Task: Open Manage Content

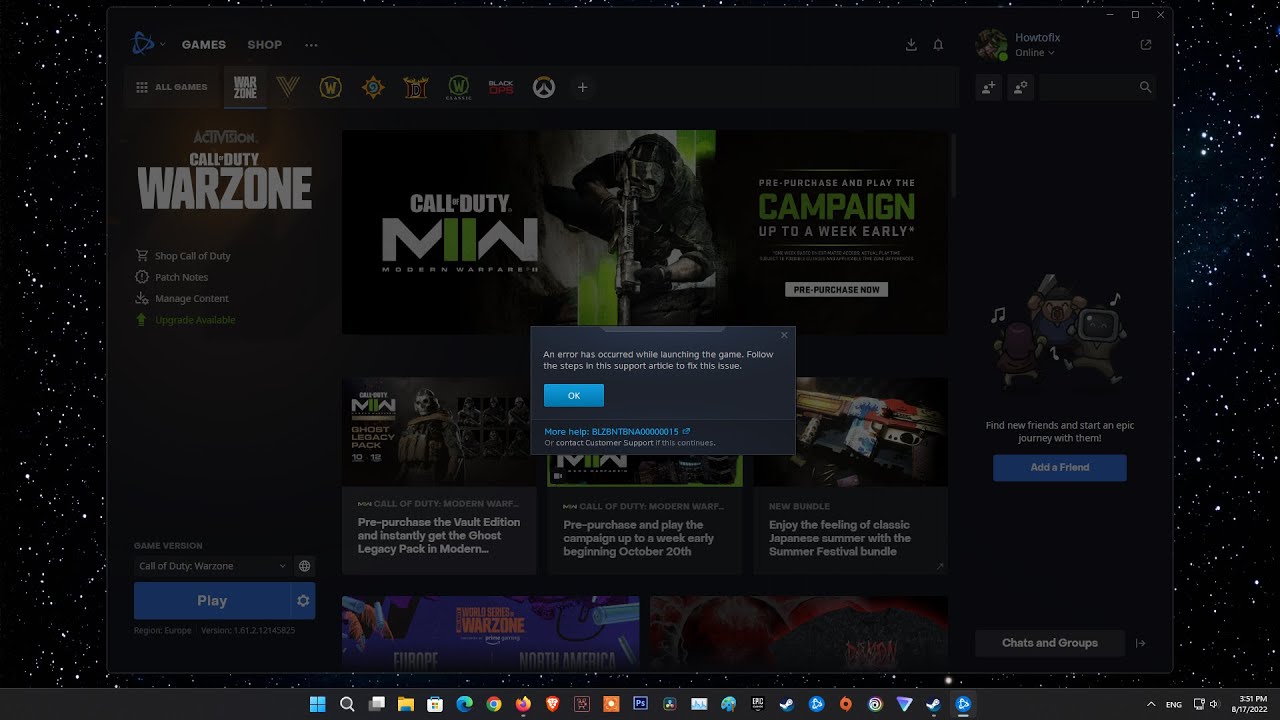Action: point(182,298)
